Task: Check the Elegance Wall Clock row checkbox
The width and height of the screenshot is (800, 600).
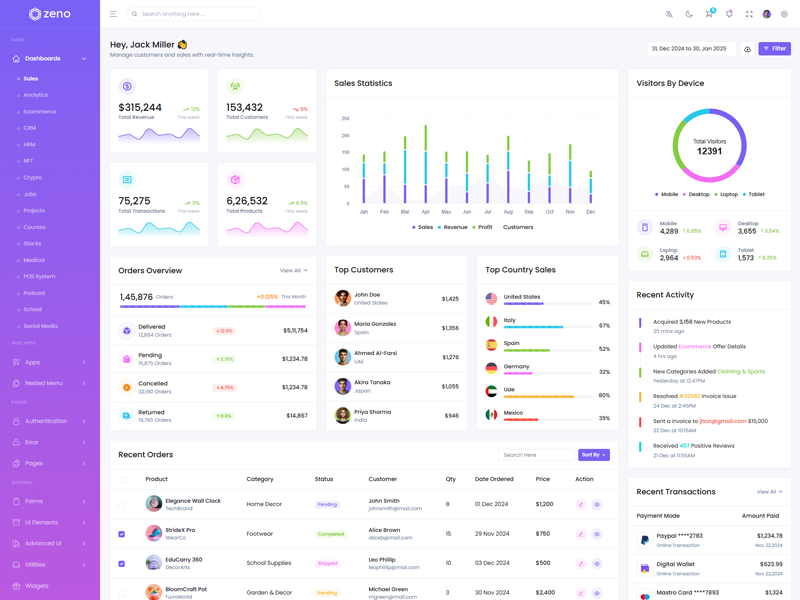Action: (122, 505)
